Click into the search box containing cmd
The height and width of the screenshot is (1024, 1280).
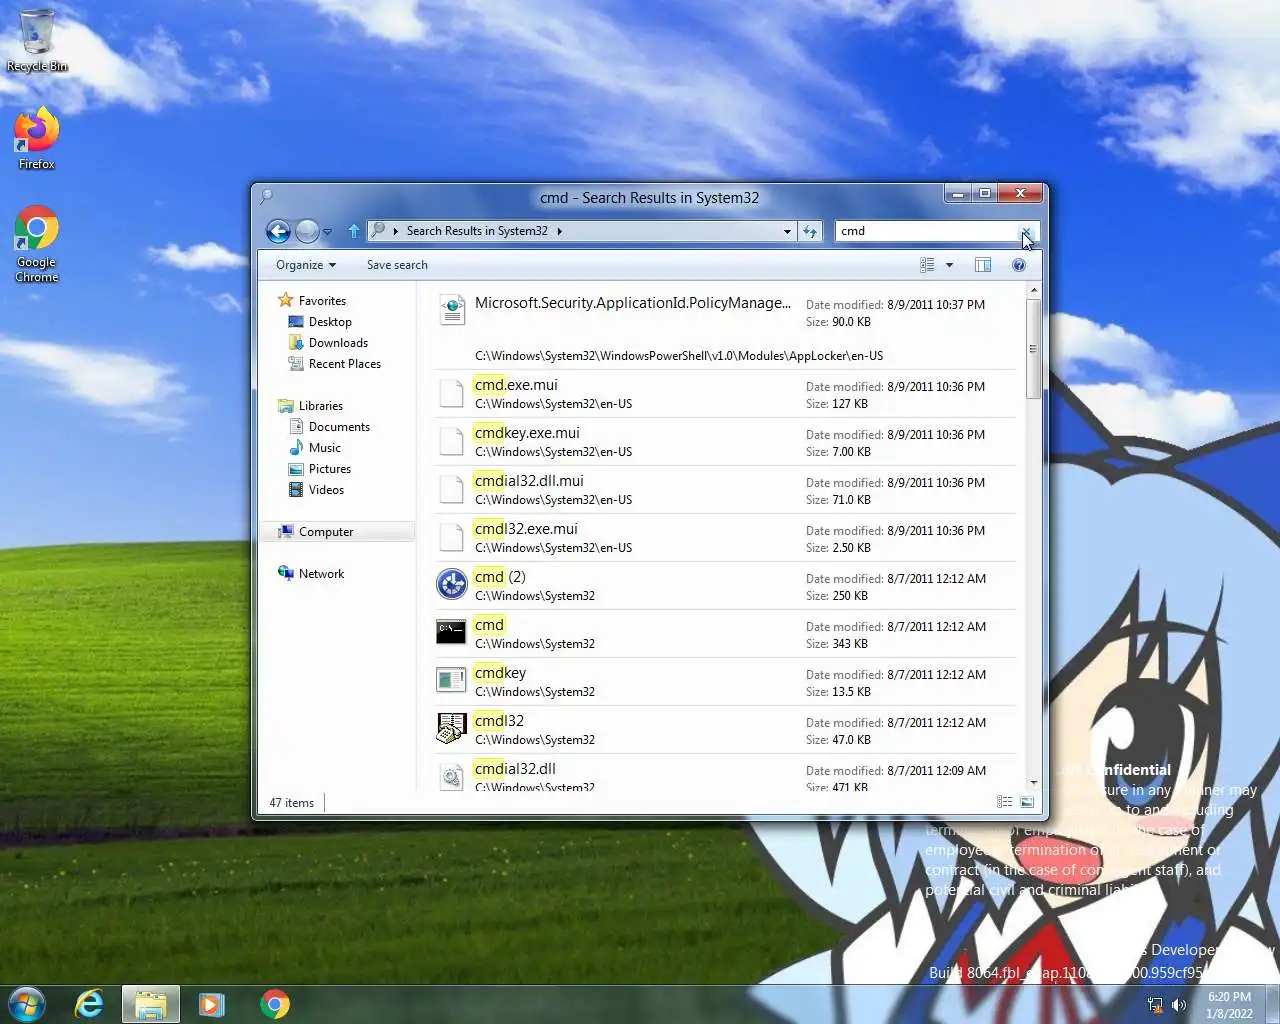click(x=926, y=231)
